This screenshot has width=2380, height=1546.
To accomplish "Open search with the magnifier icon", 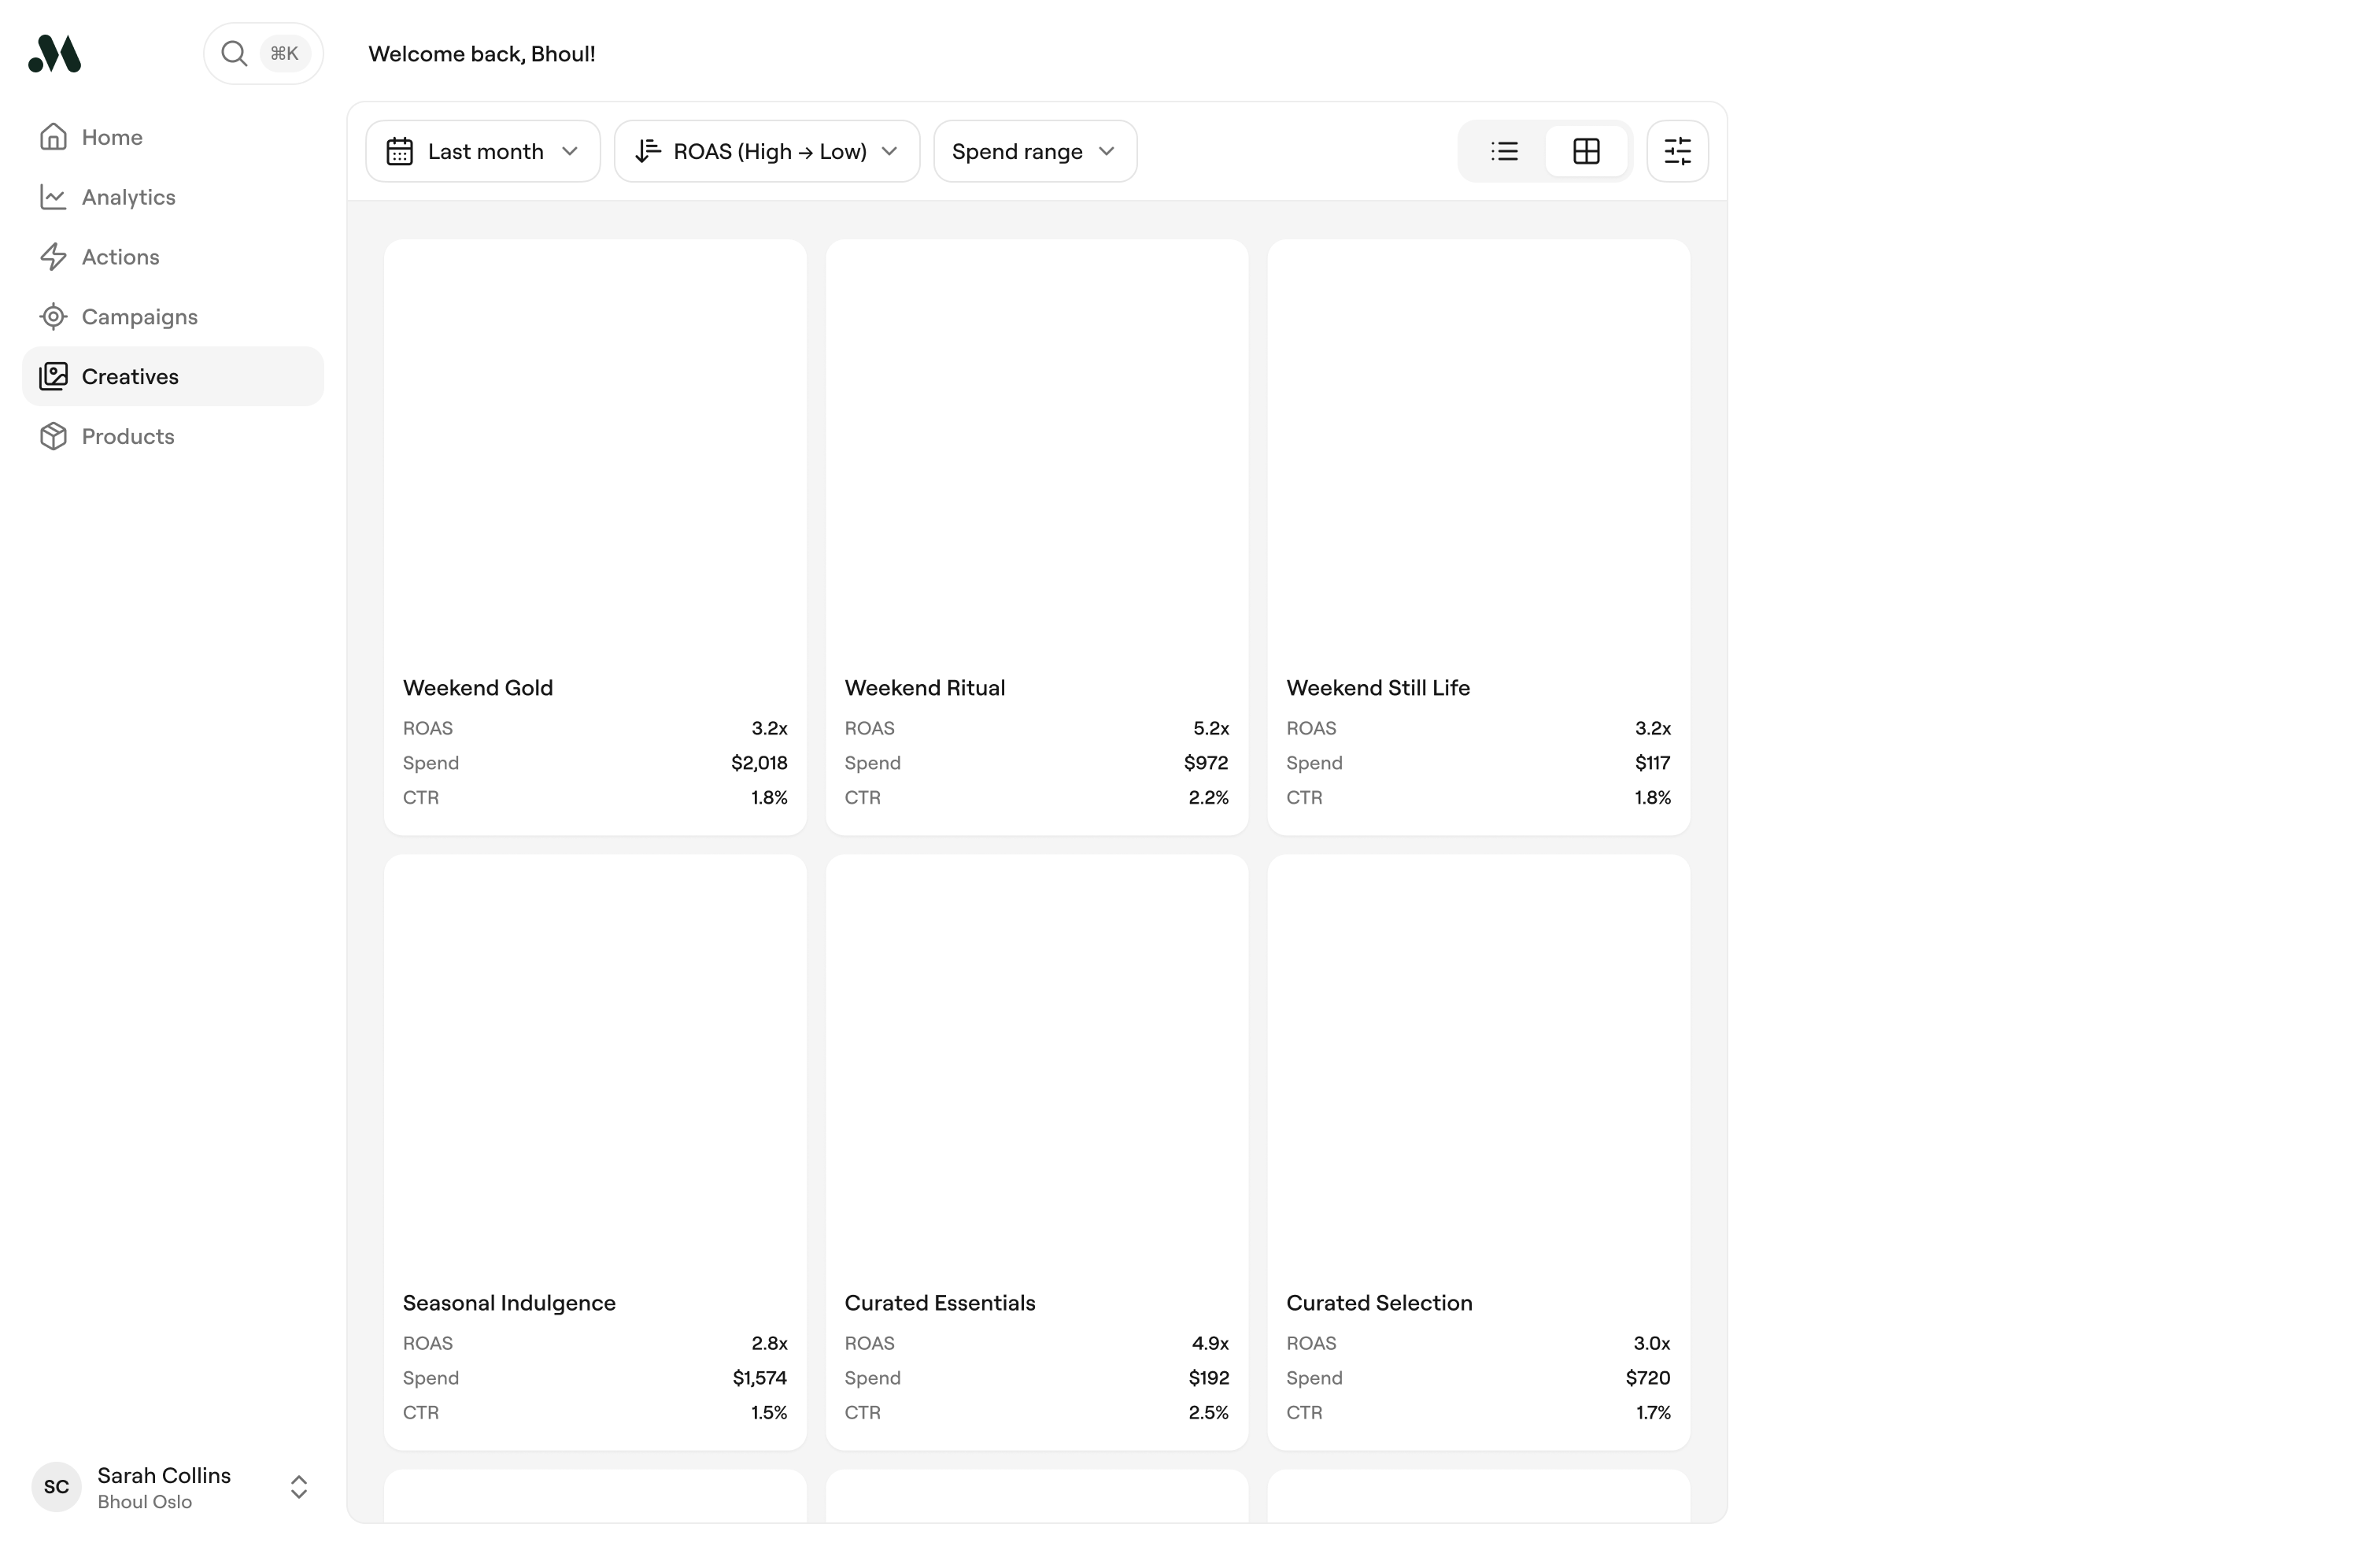I will click(234, 54).
